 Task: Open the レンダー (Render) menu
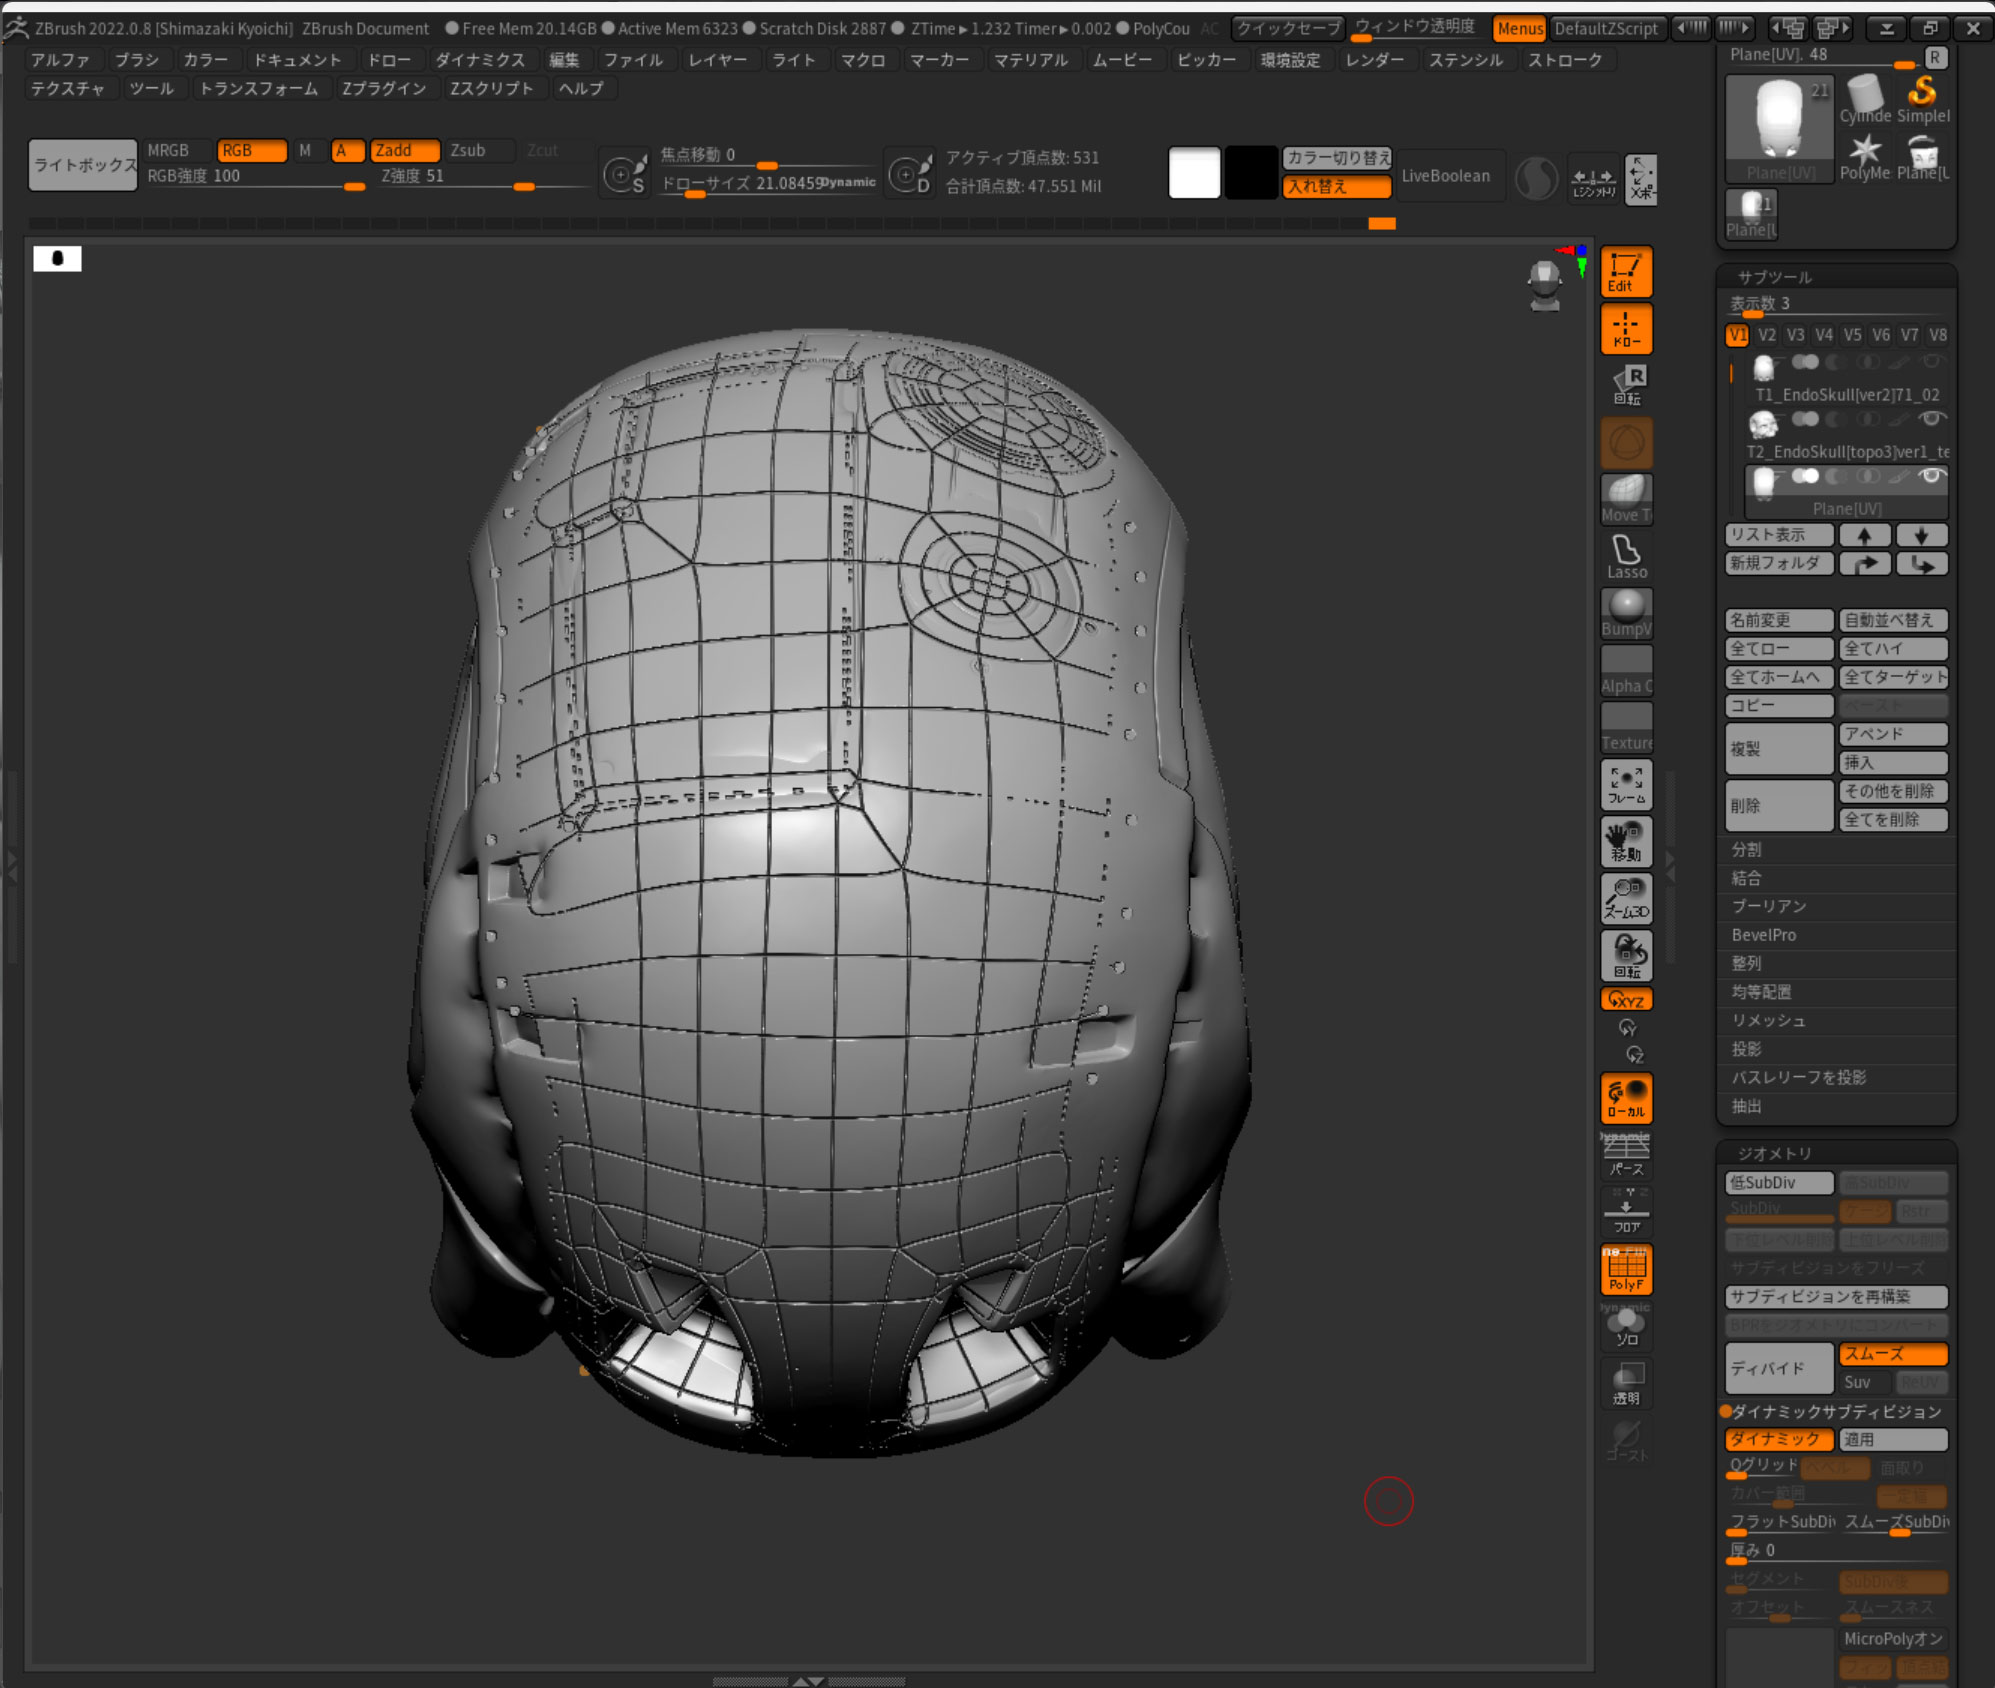1374,60
